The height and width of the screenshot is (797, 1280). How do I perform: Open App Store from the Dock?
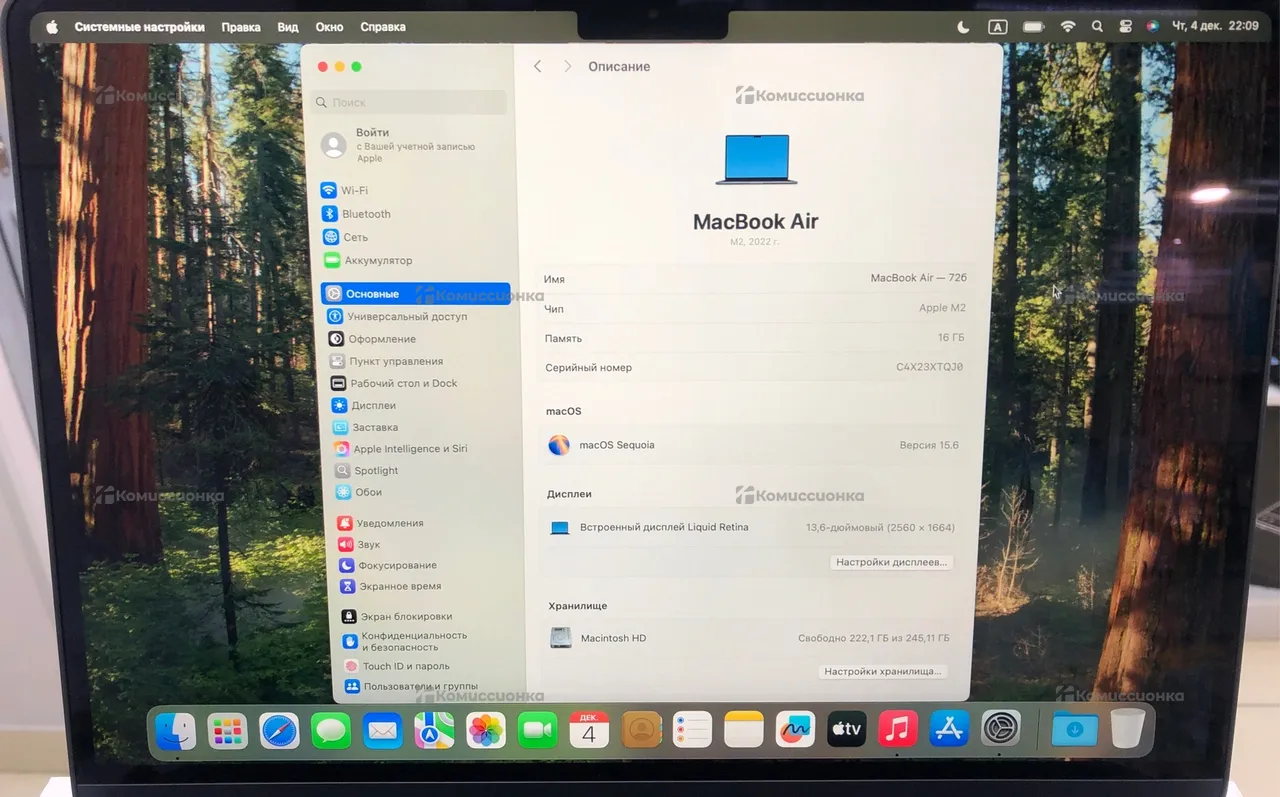[x=949, y=729]
